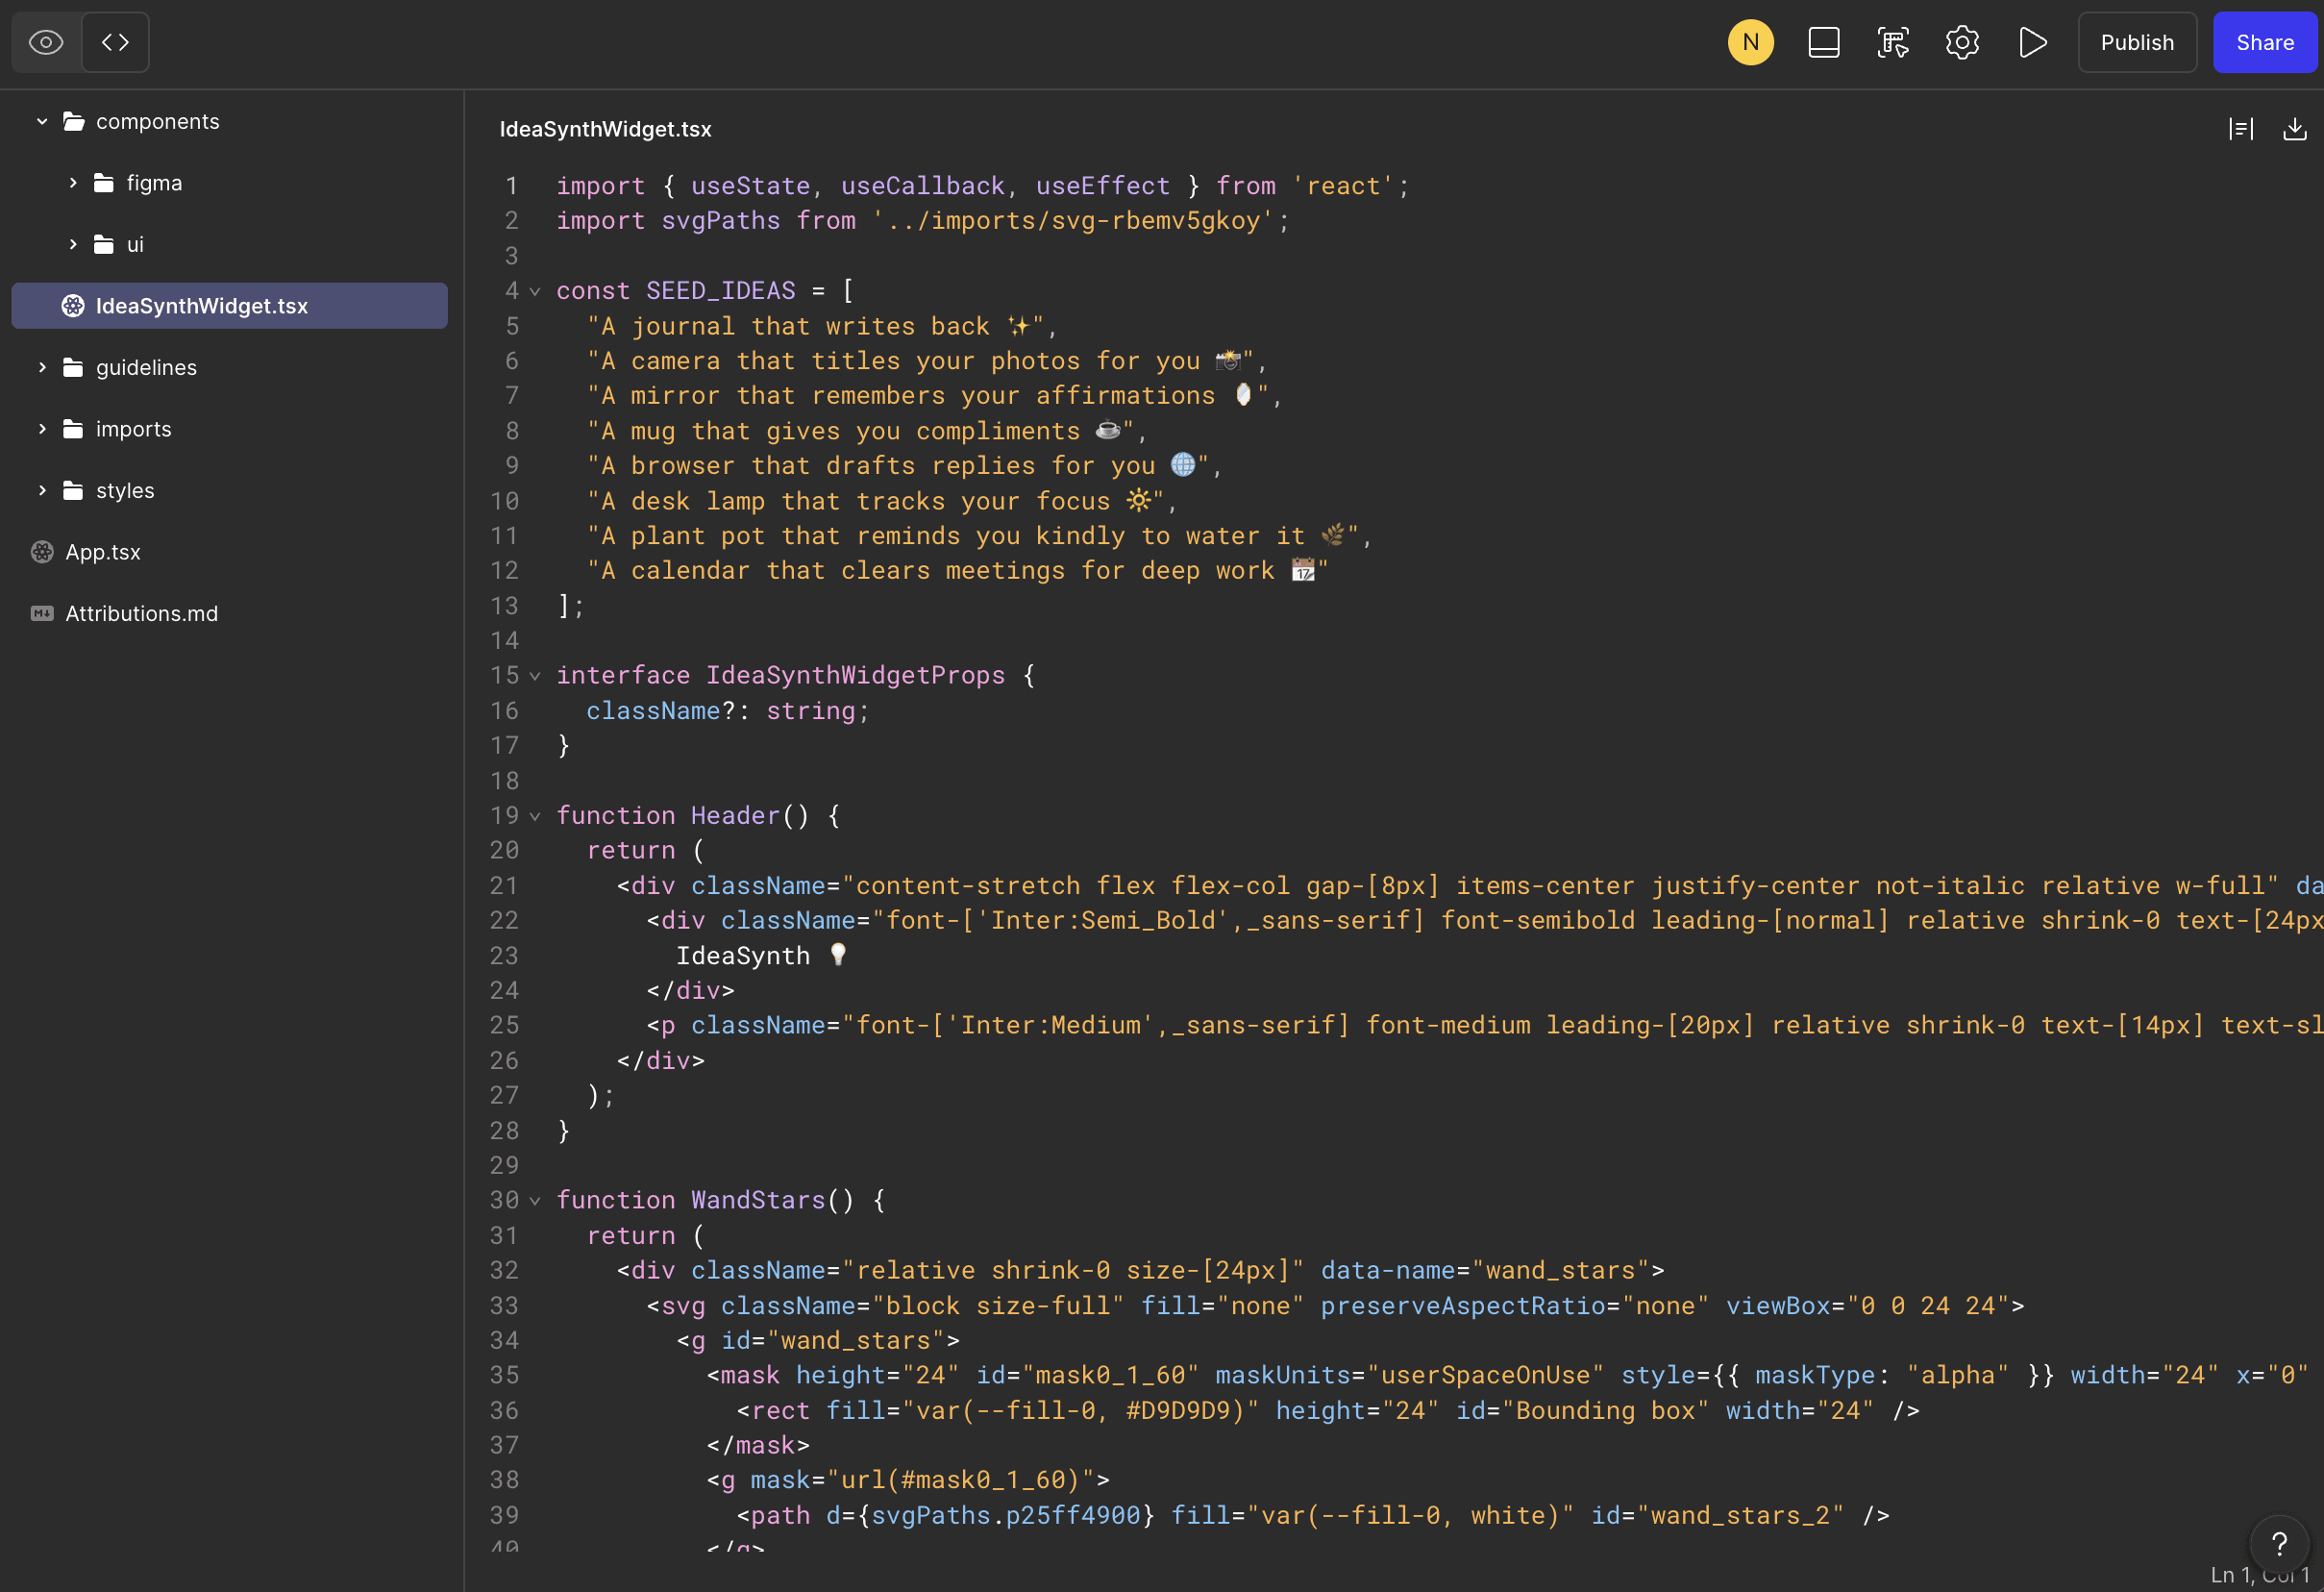Open App.tsx file
This screenshot has height=1592, width=2324.
click(x=102, y=552)
